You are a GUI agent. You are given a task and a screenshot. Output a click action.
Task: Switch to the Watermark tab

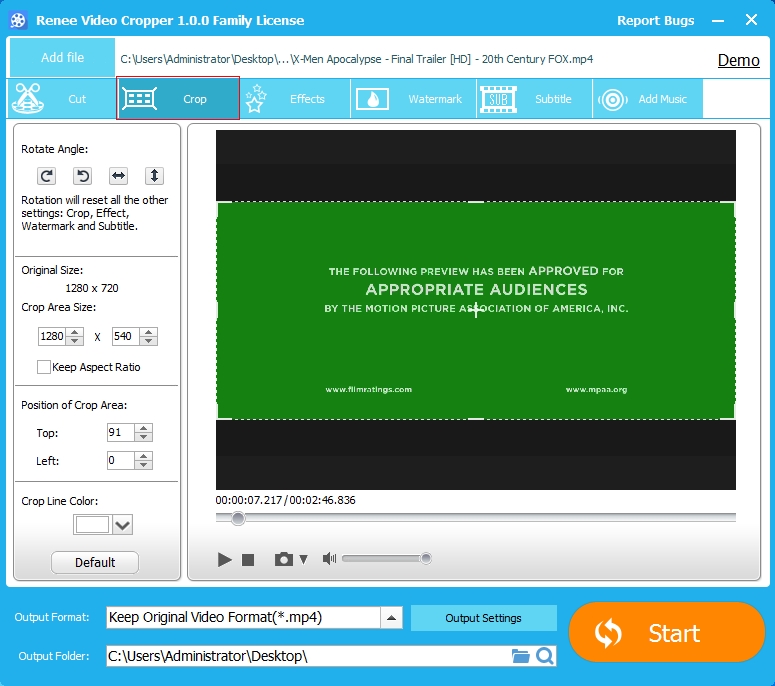coord(411,99)
